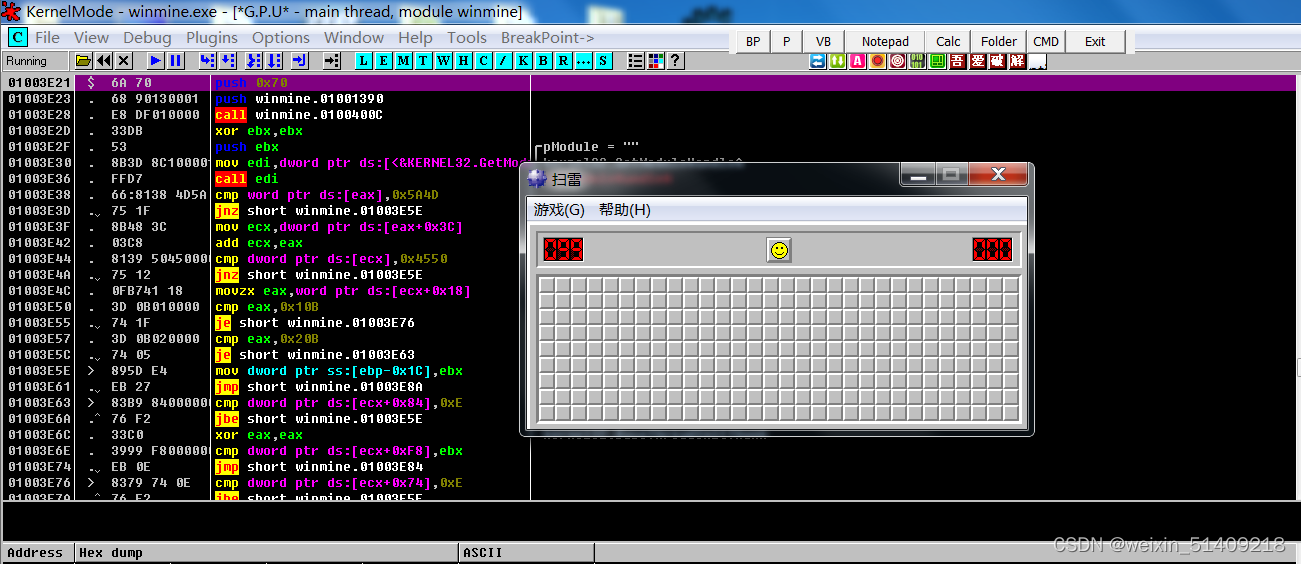This screenshot has height=564, width=1301.
Task: Click the Step Into toolbar icon
Action: [207, 61]
